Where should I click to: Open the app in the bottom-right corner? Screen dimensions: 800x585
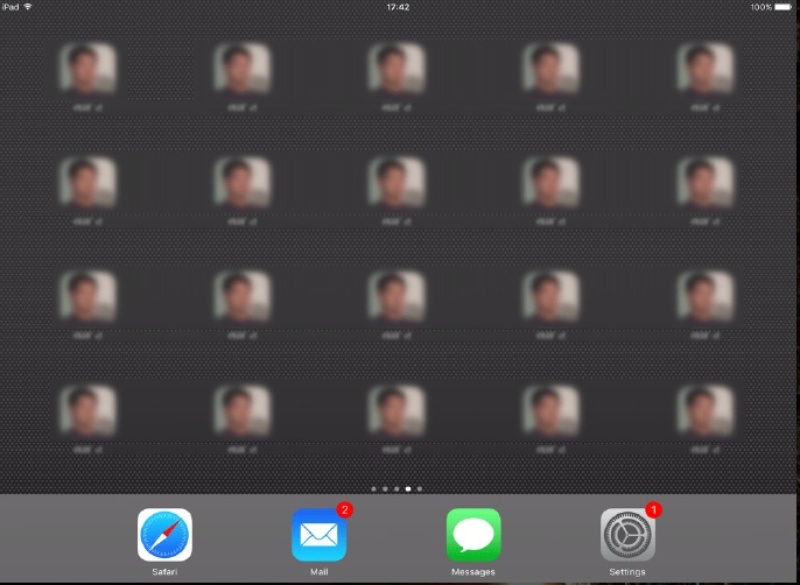[705, 410]
